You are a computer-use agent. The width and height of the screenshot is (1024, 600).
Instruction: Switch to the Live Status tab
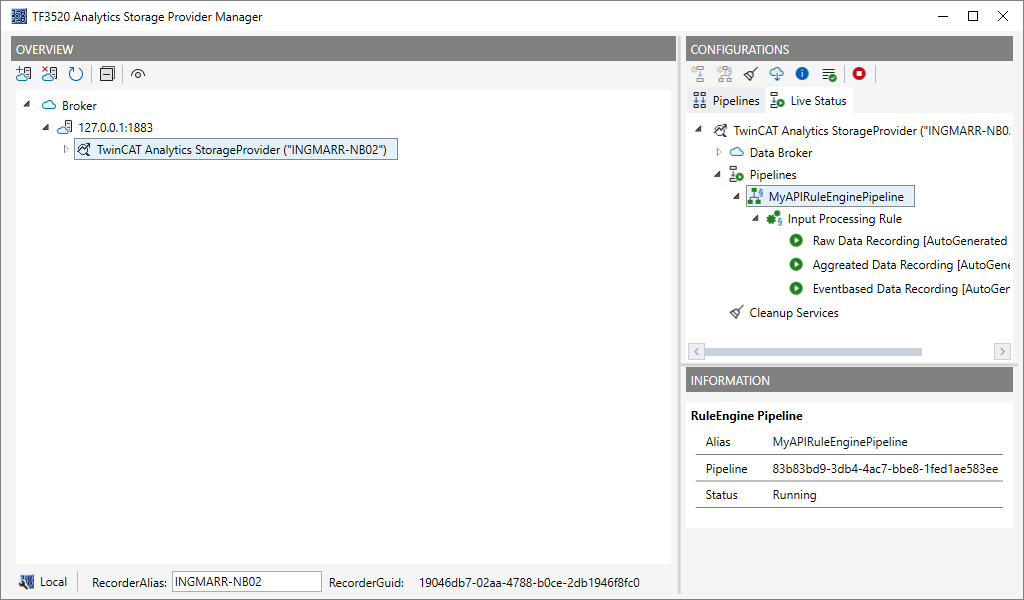pos(808,101)
